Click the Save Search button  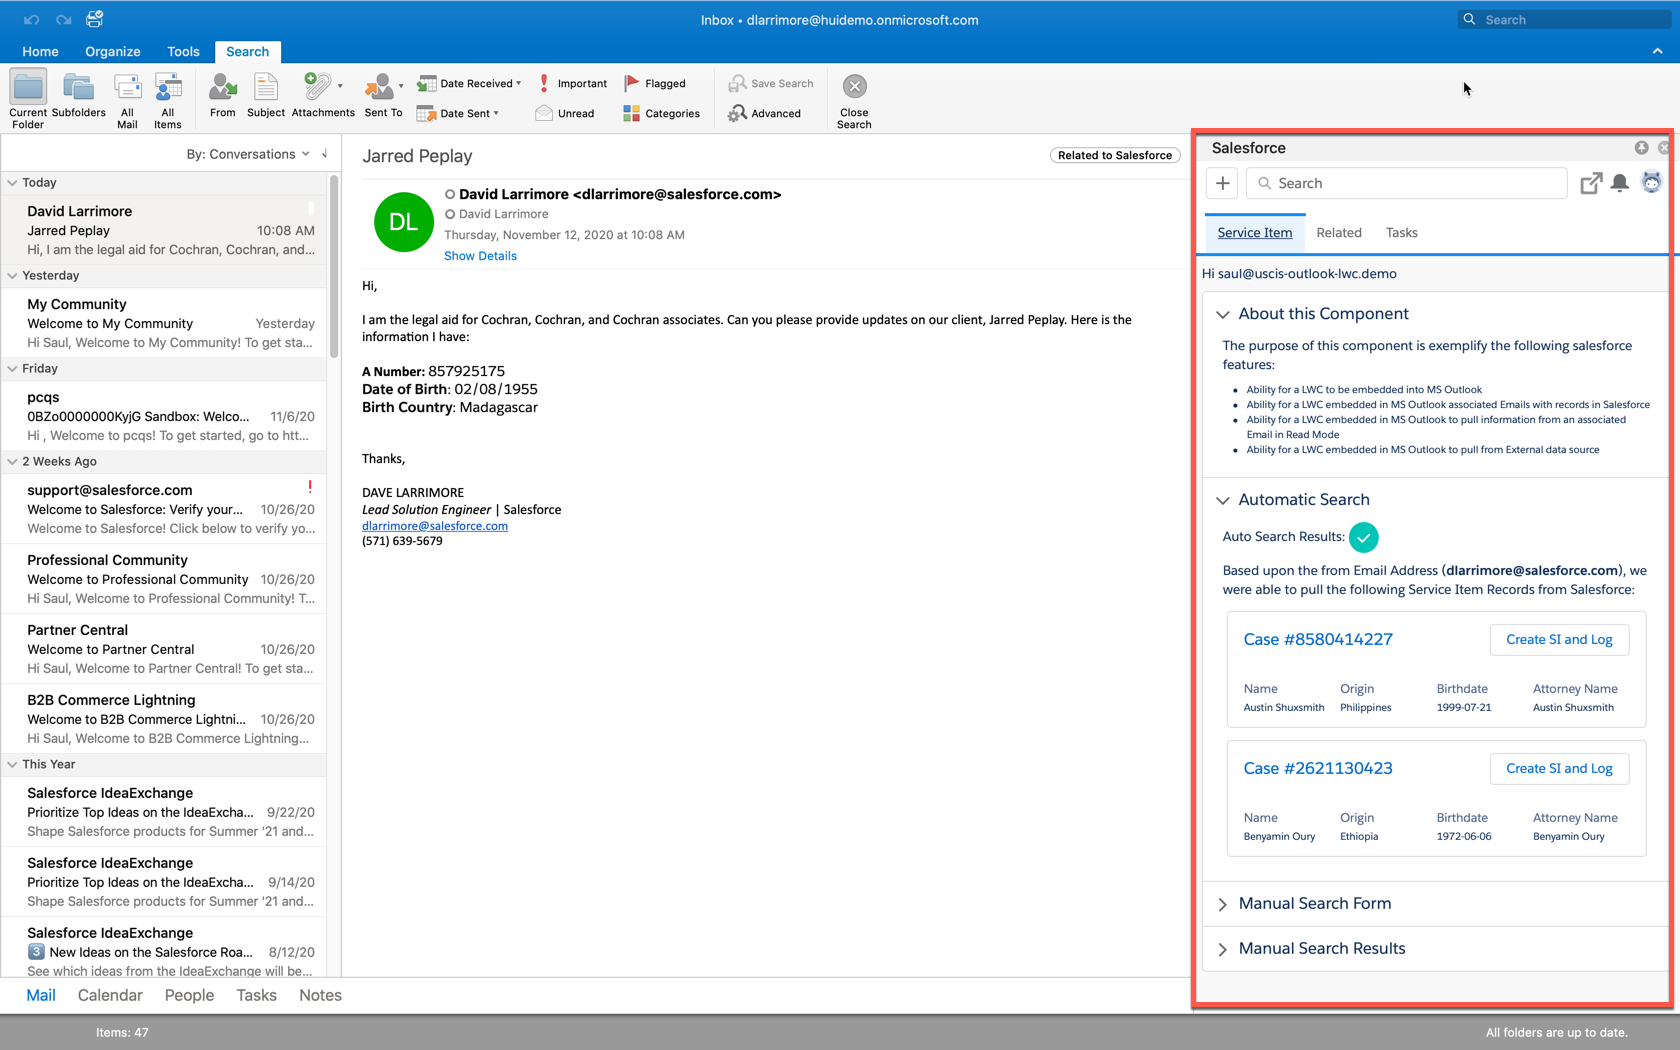pyautogui.click(x=771, y=83)
